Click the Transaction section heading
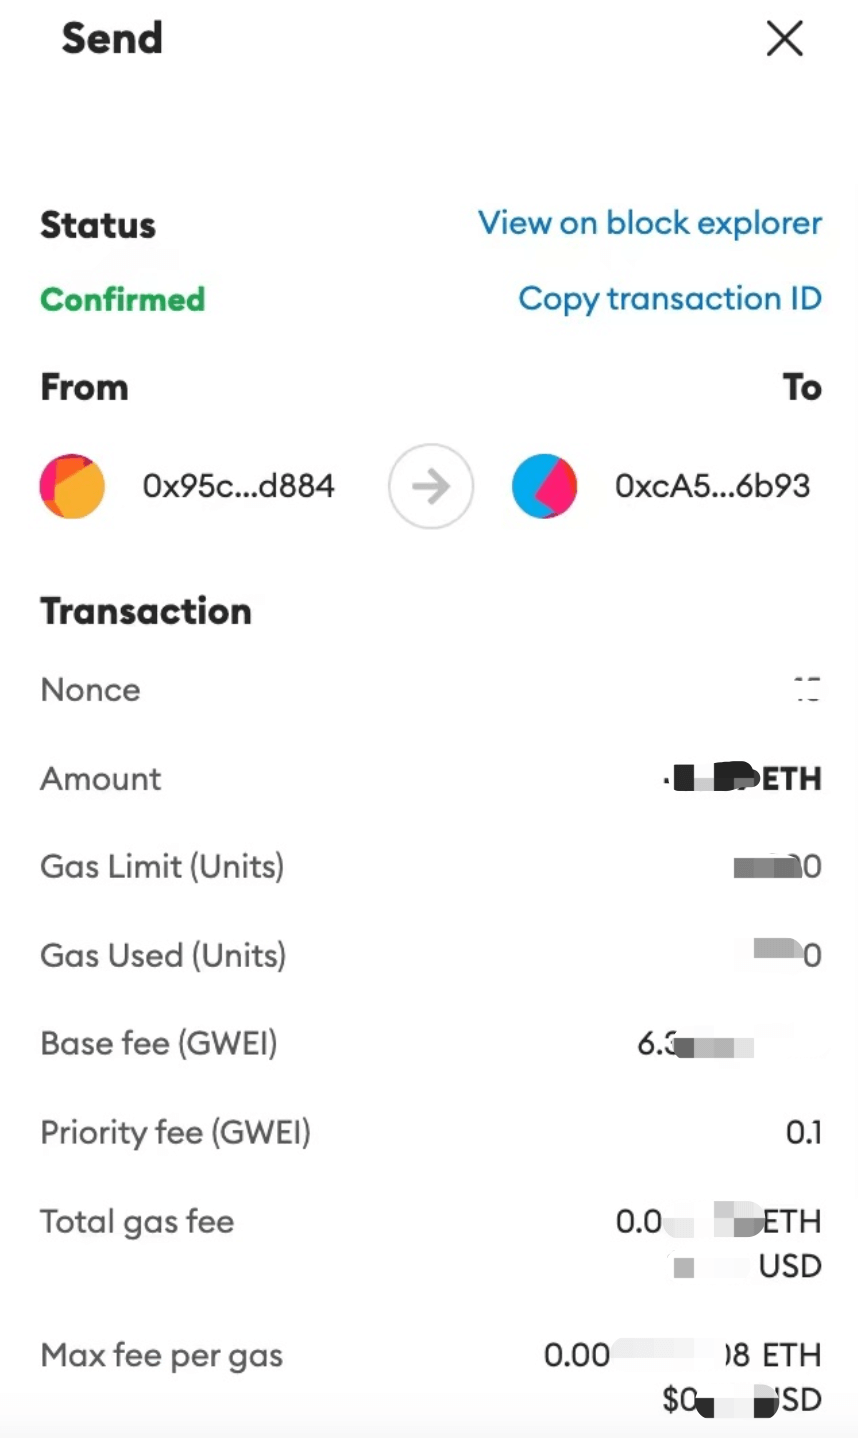This screenshot has height=1438, width=858. [x=146, y=612]
